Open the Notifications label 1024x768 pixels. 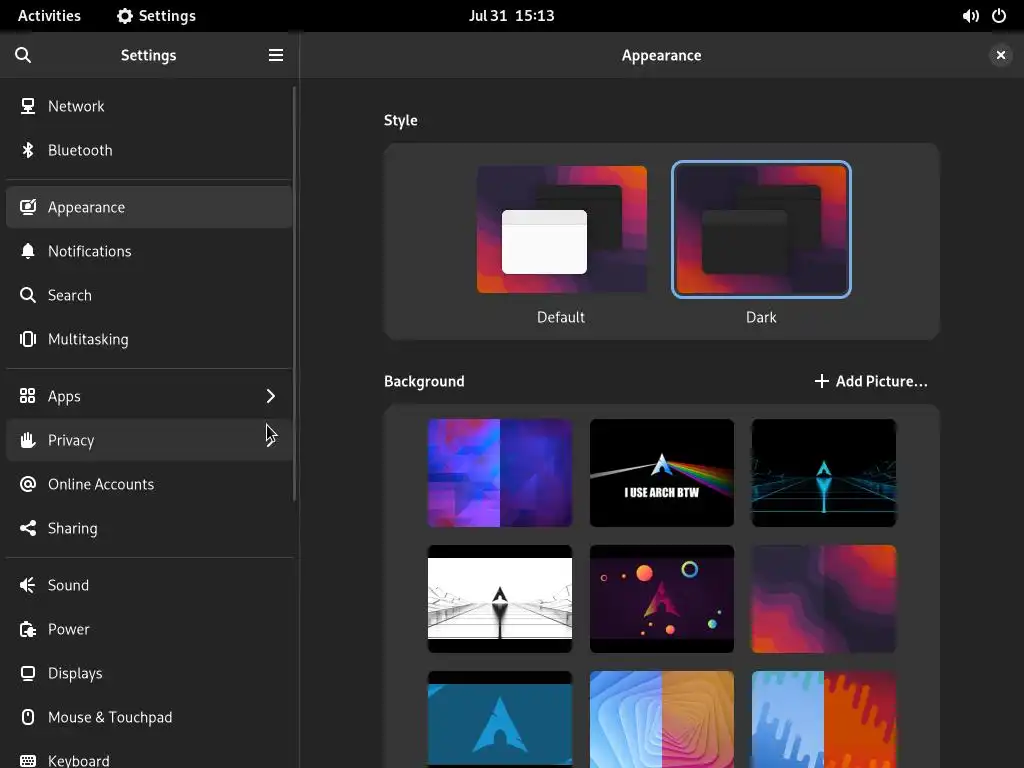click(89, 251)
